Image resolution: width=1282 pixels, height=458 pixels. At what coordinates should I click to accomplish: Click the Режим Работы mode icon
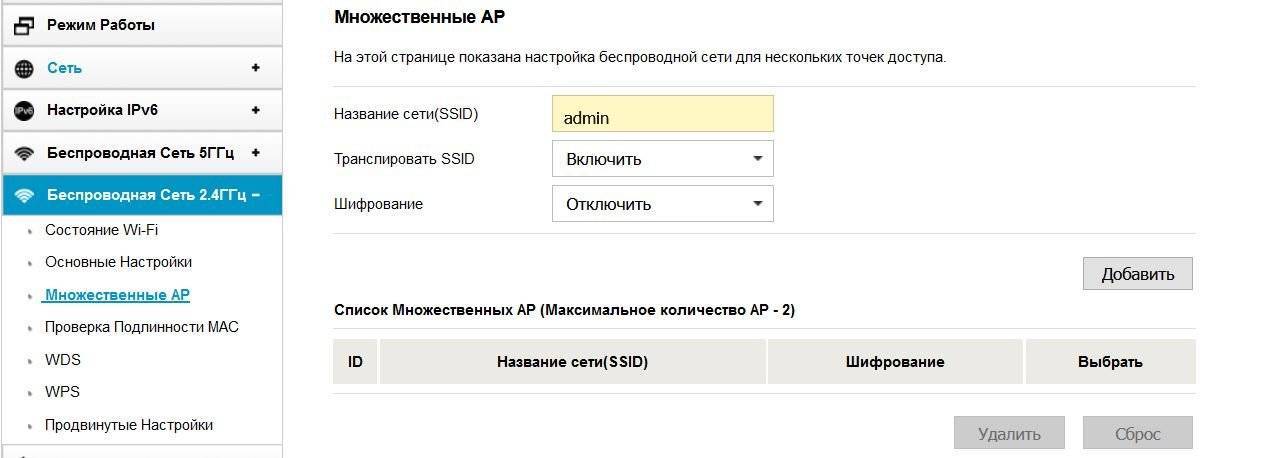(x=24, y=25)
